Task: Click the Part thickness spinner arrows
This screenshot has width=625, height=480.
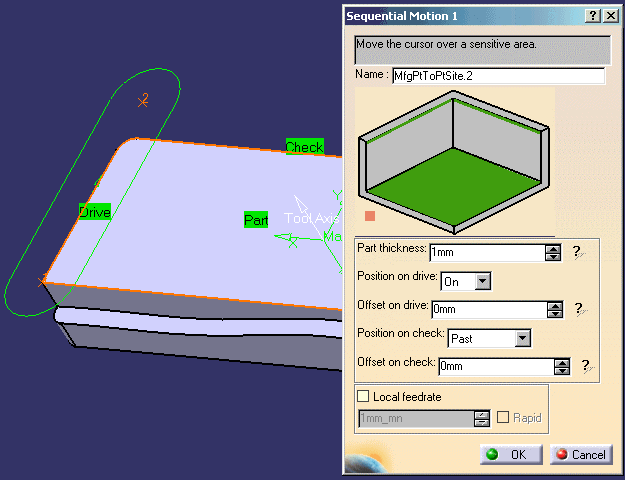Action: point(553,253)
